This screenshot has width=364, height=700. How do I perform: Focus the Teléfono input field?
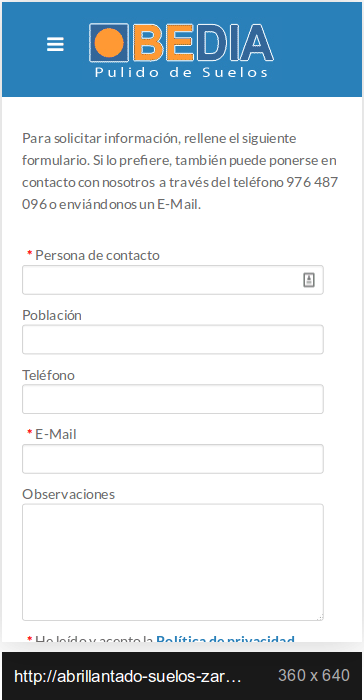[x=173, y=399]
